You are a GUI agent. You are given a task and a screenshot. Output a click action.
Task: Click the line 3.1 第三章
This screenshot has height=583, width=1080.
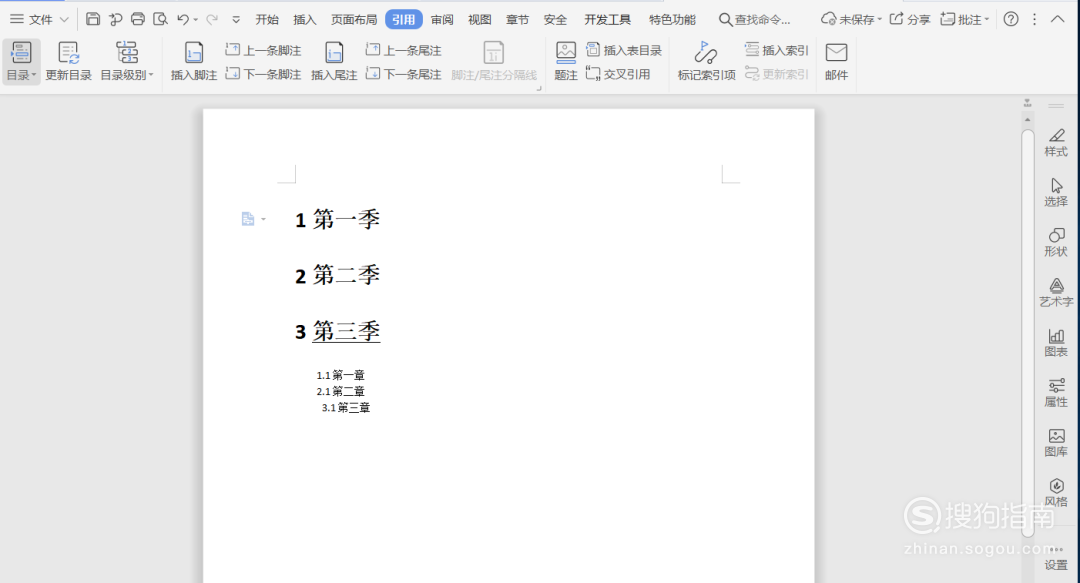(x=346, y=408)
